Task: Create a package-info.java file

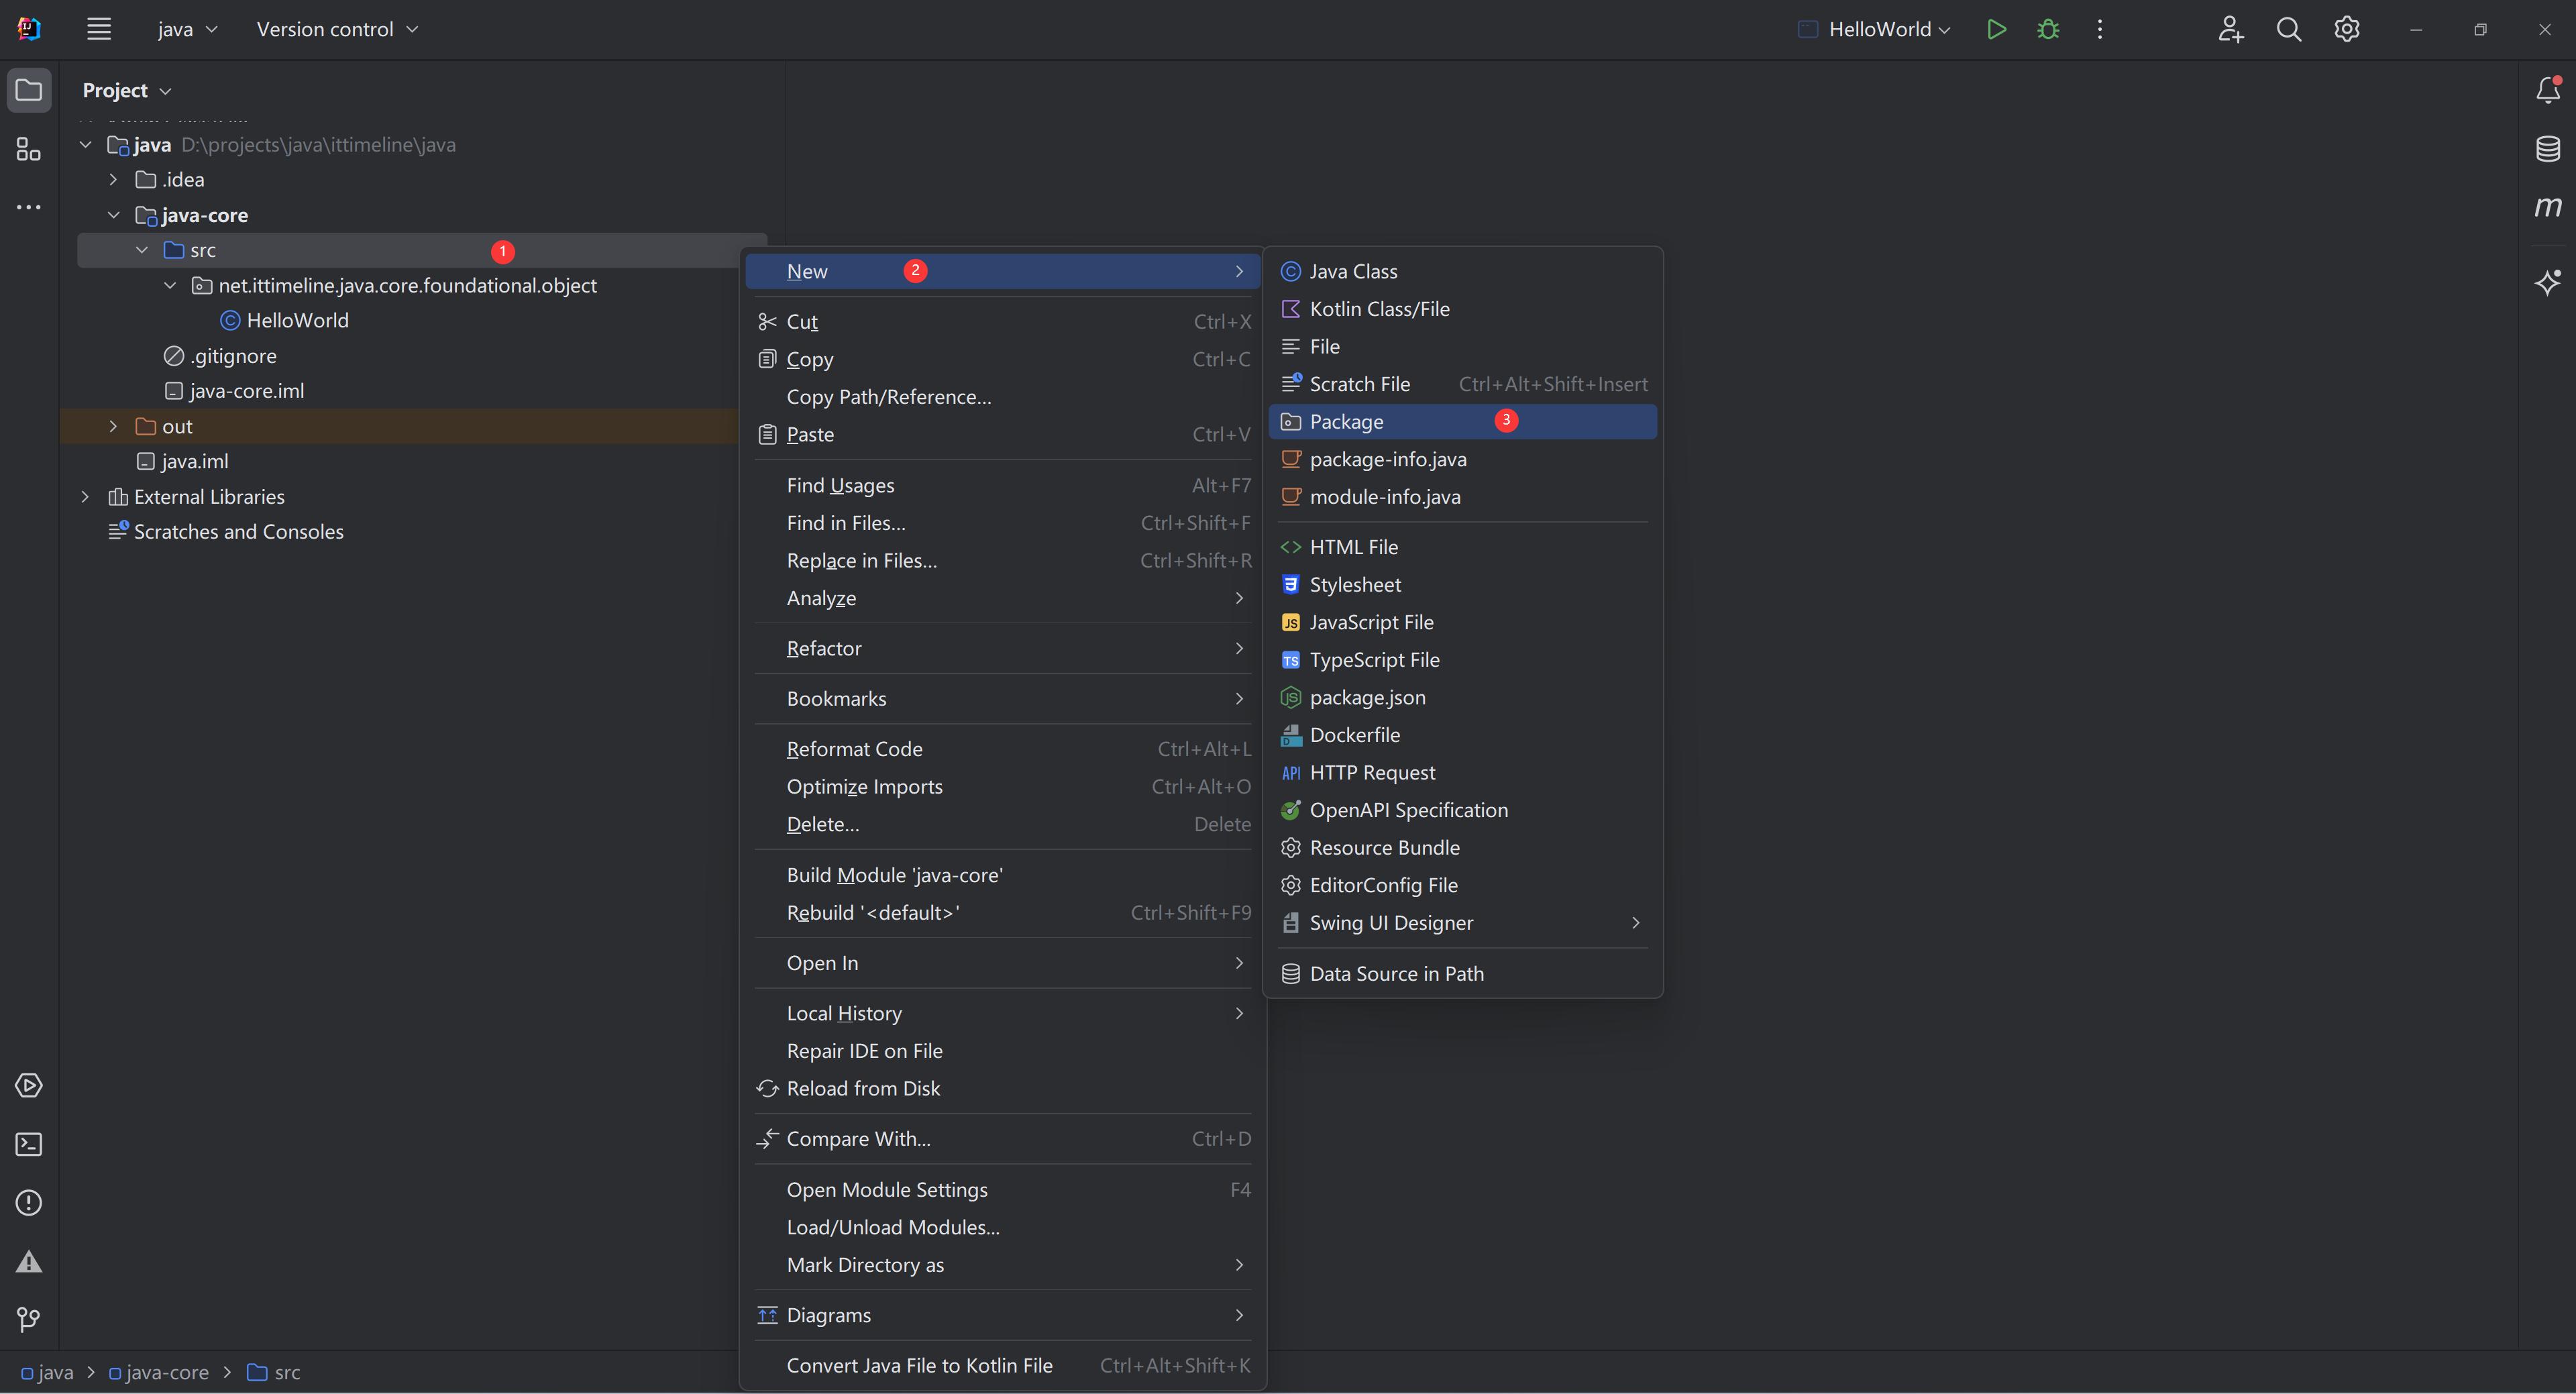Action: [x=1462, y=459]
